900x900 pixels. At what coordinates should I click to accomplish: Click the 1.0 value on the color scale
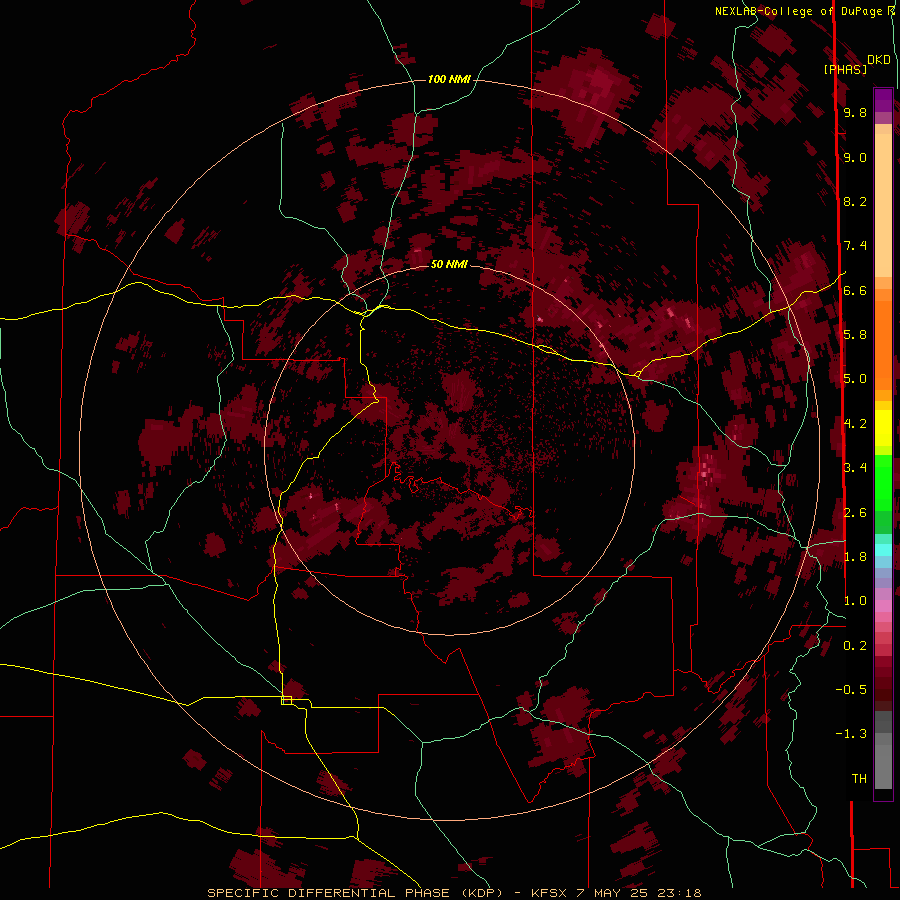click(855, 601)
